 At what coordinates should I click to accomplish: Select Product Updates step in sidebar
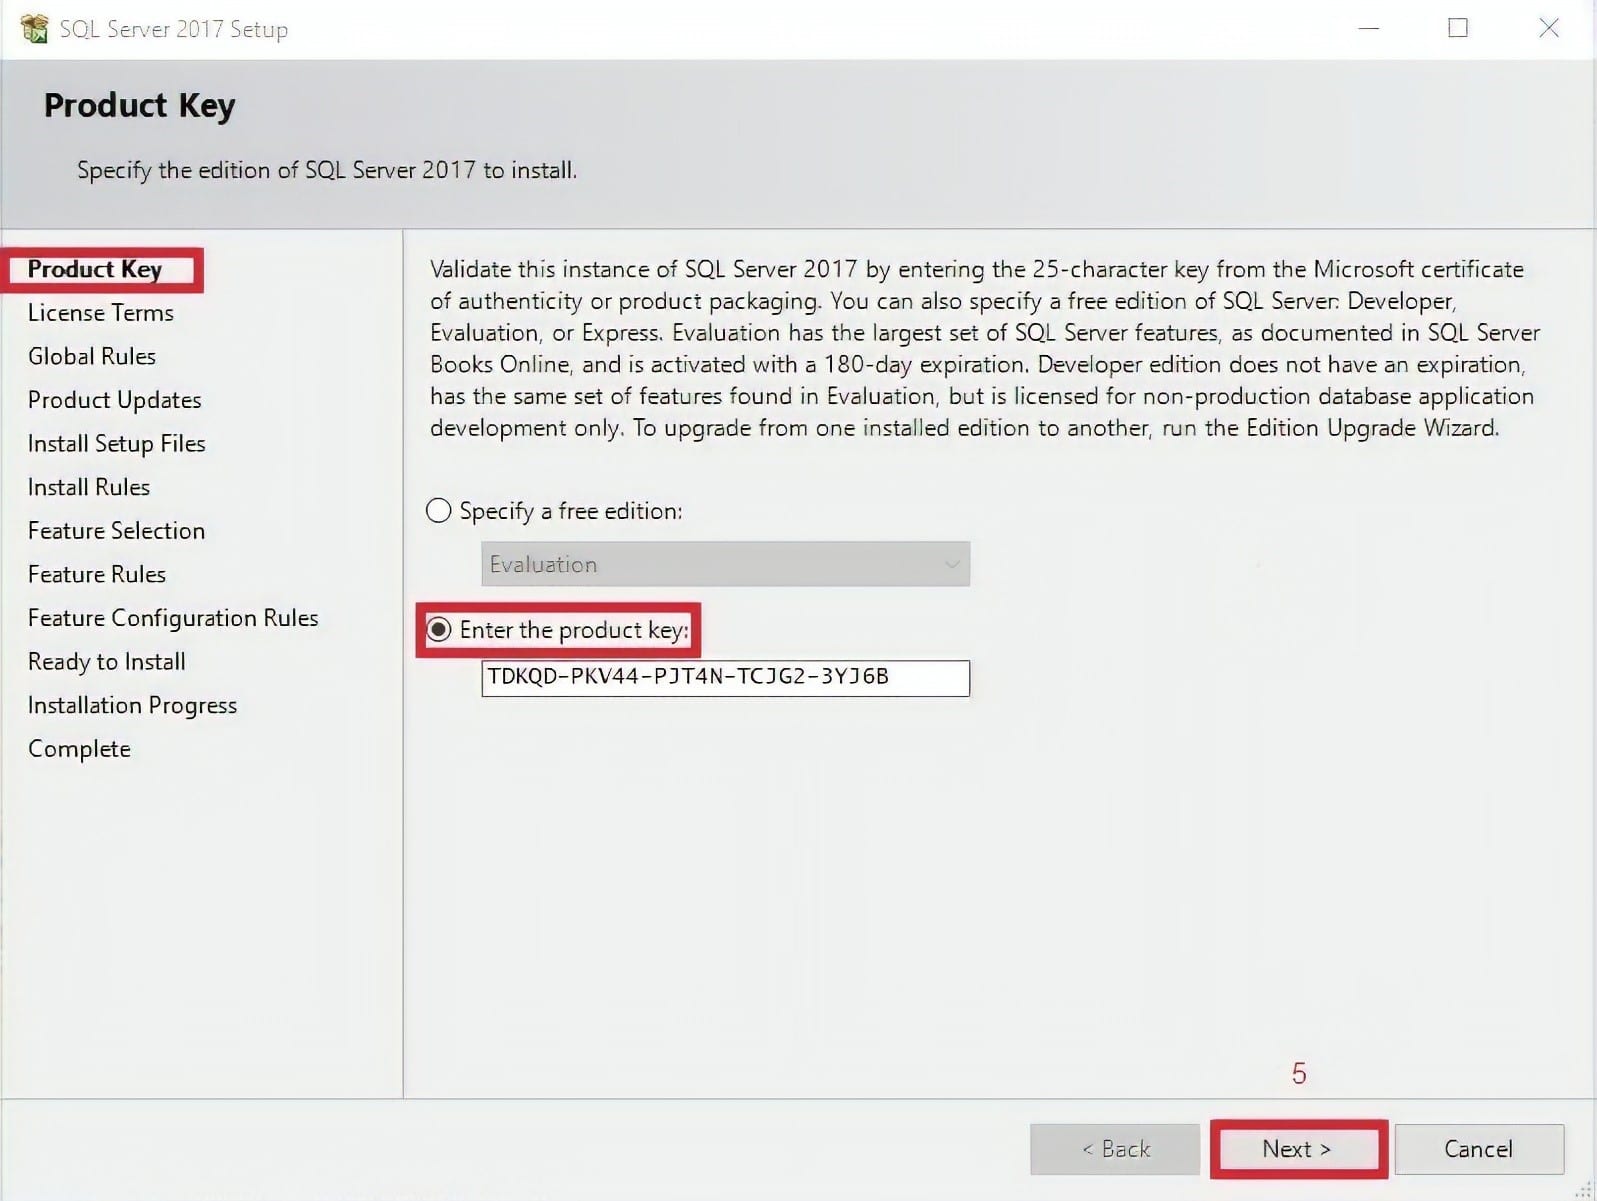coord(115,400)
